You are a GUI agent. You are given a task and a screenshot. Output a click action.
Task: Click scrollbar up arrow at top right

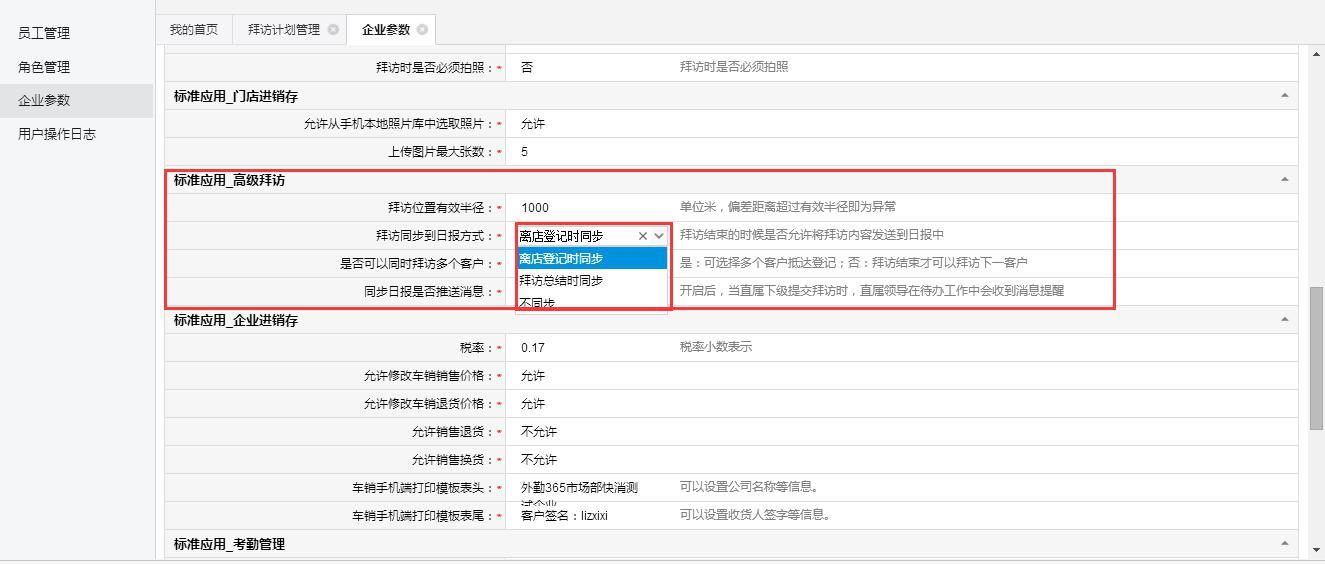click(1316, 54)
